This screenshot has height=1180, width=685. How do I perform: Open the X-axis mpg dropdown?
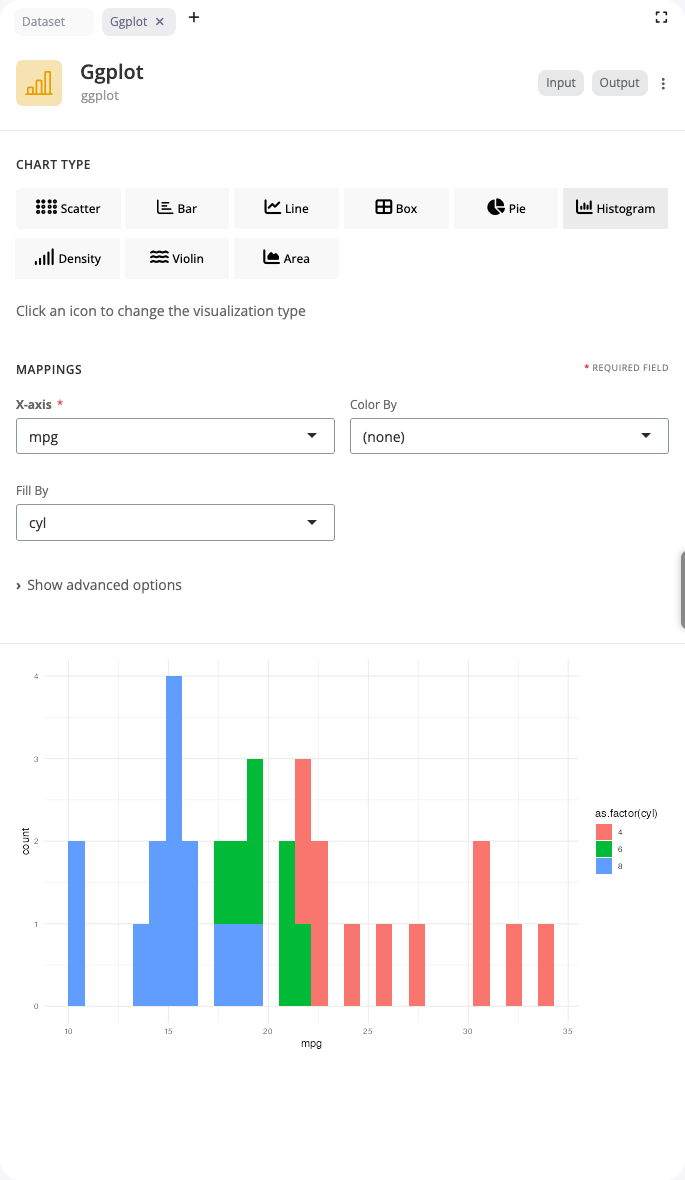[175, 436]
